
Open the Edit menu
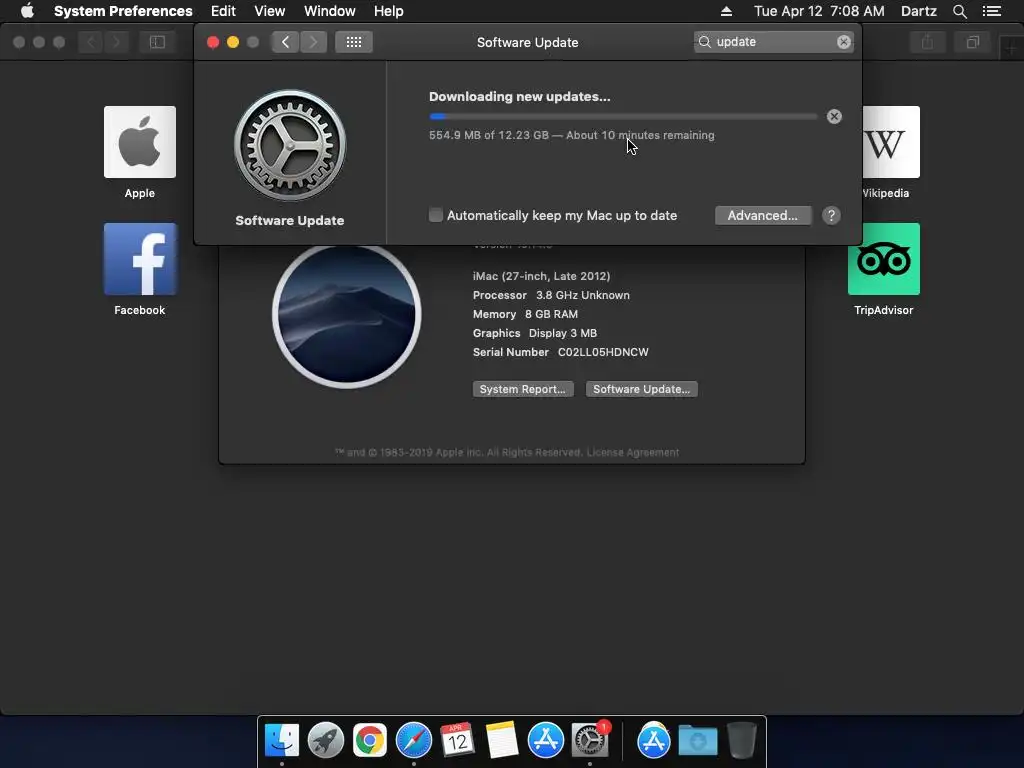click(223, 11)
